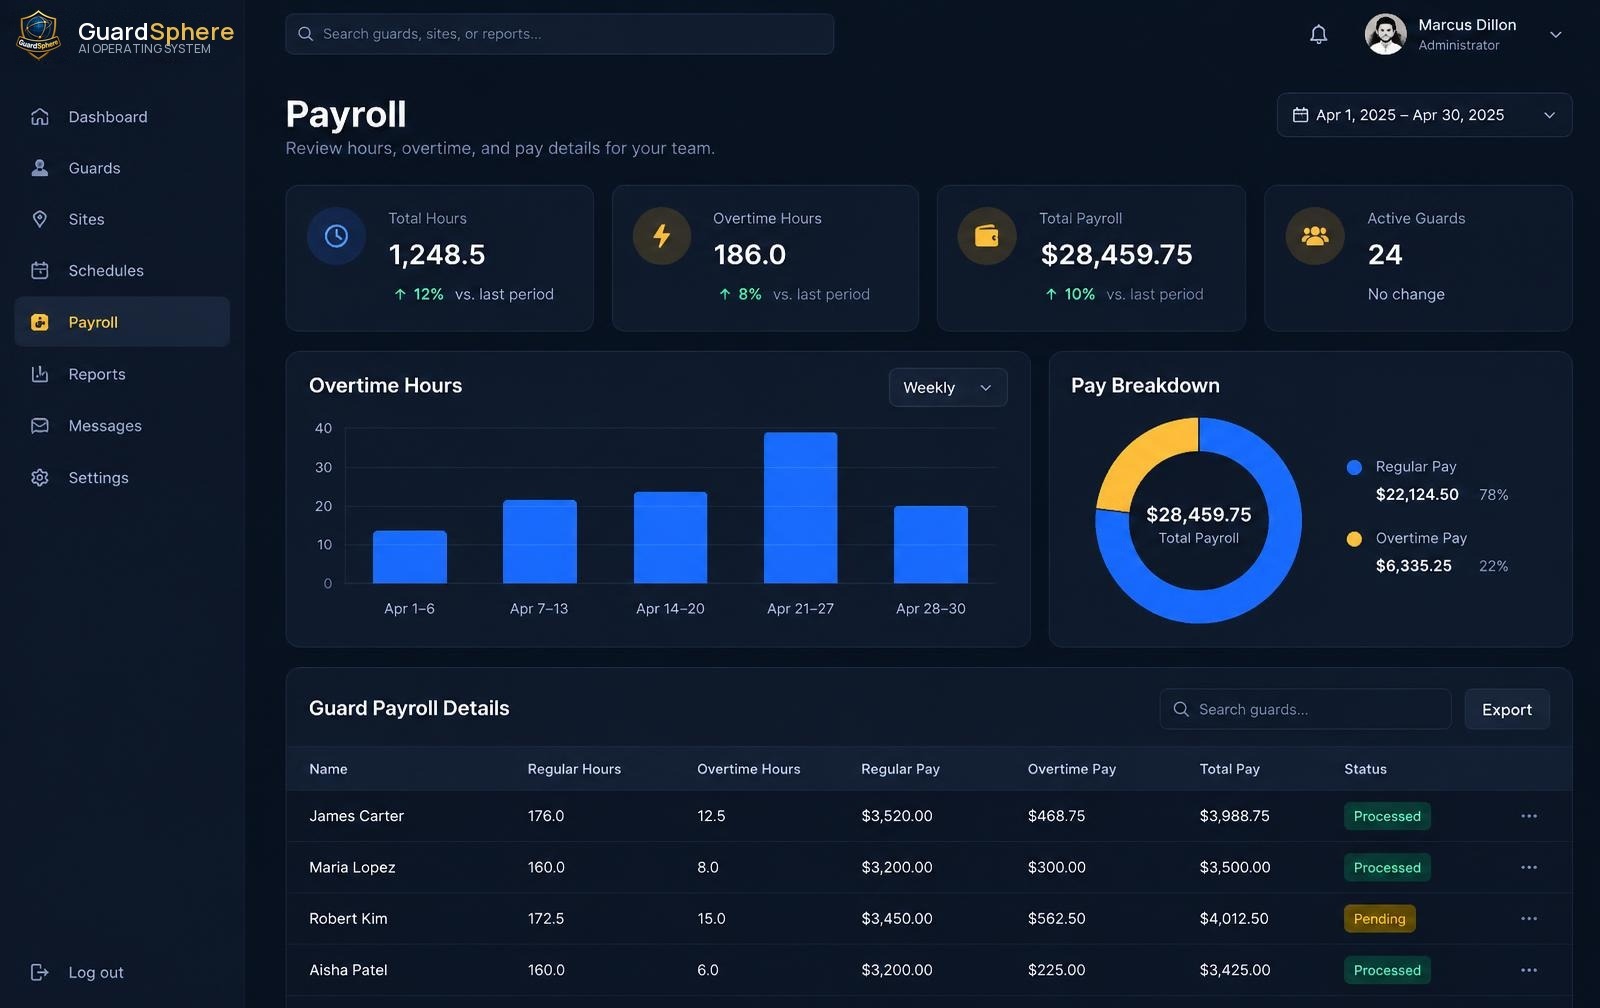1600x1008 pixels.
Task: Click the Apr 28–30 overtime bar
Action: 931,545
